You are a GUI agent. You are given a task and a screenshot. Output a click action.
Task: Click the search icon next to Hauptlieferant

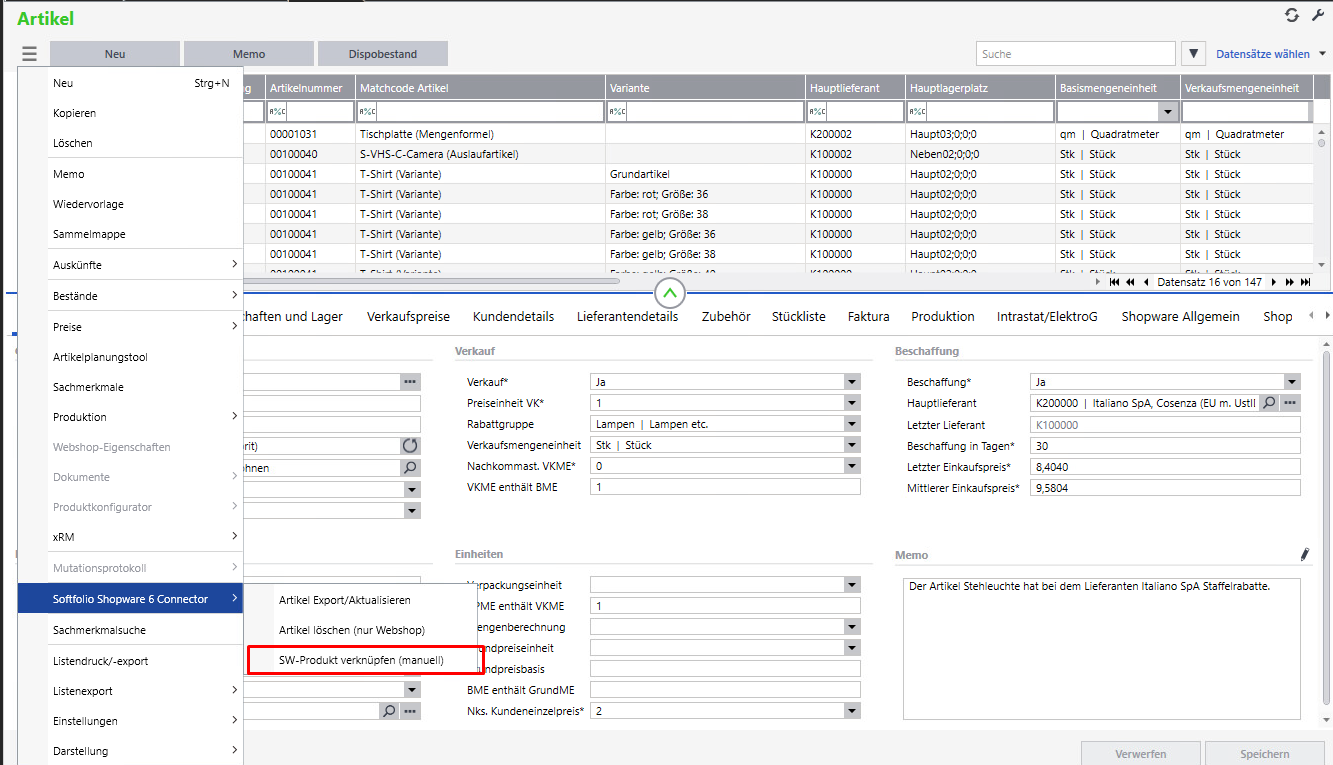tap(1268, 402)
